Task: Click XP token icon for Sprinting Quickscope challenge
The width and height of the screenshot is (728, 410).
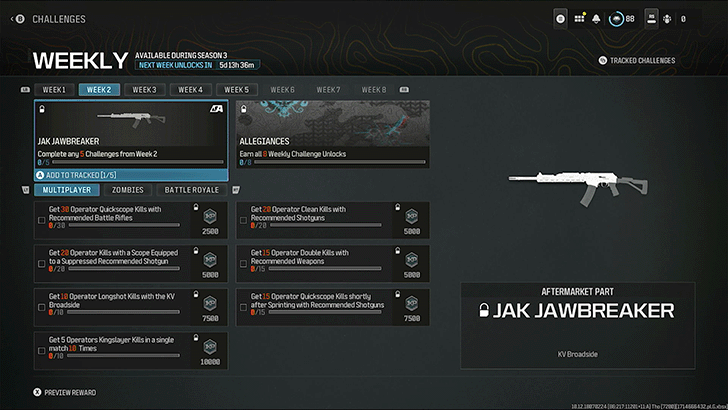Action: 412,303
